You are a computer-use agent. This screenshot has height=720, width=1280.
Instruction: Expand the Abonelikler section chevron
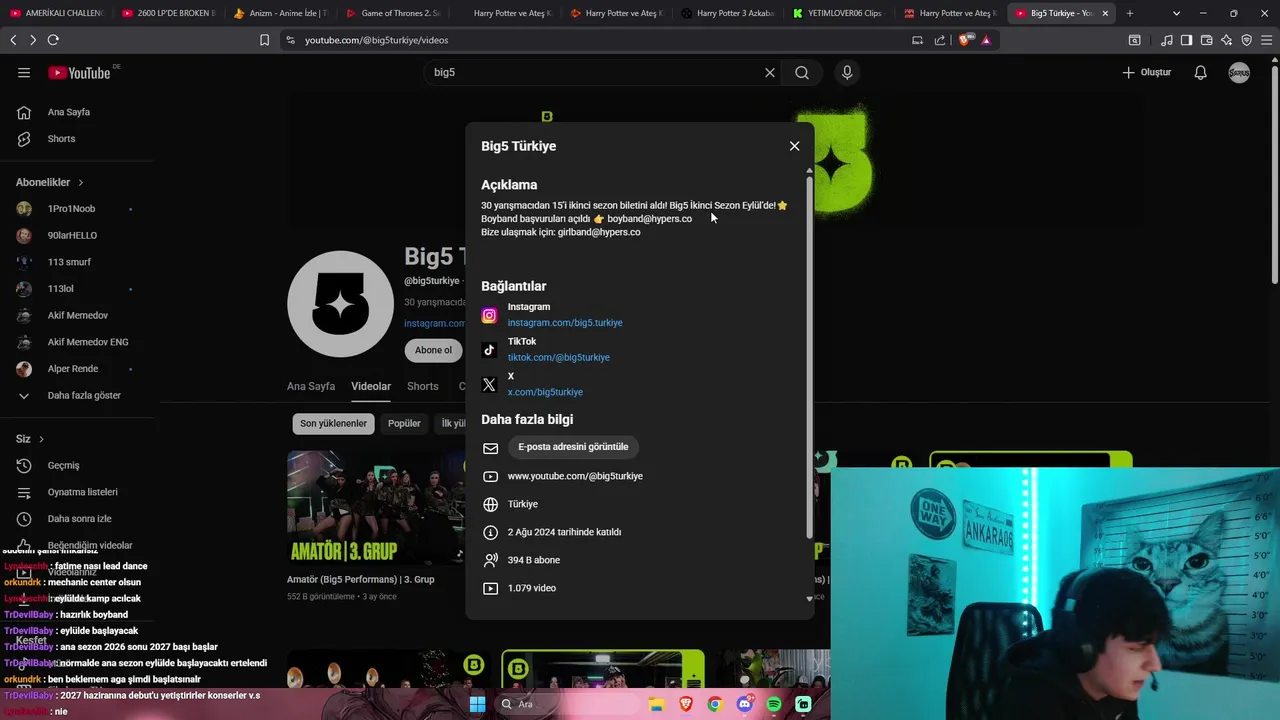(x=81, y=183)
